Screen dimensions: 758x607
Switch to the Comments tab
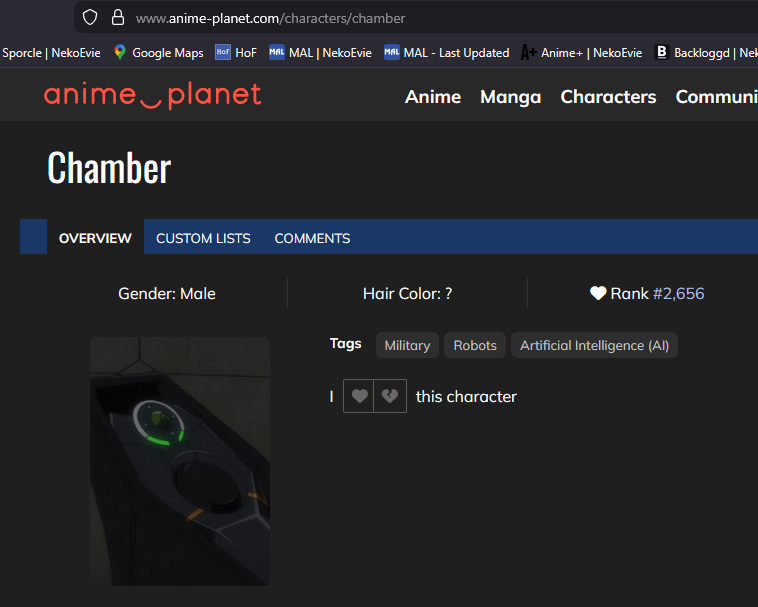click(x=312, y=238)
